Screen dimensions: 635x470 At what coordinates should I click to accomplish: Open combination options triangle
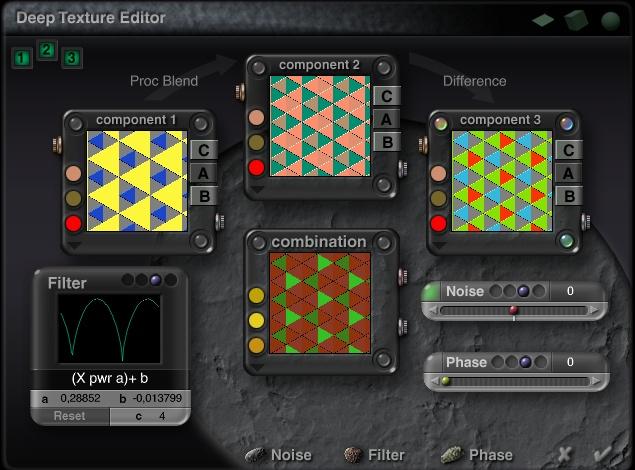257,367
